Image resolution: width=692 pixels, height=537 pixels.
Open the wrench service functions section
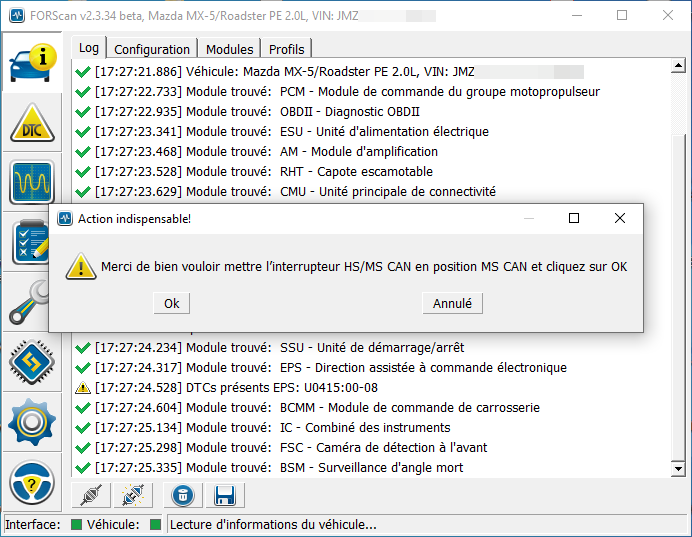tap(29, 303)
